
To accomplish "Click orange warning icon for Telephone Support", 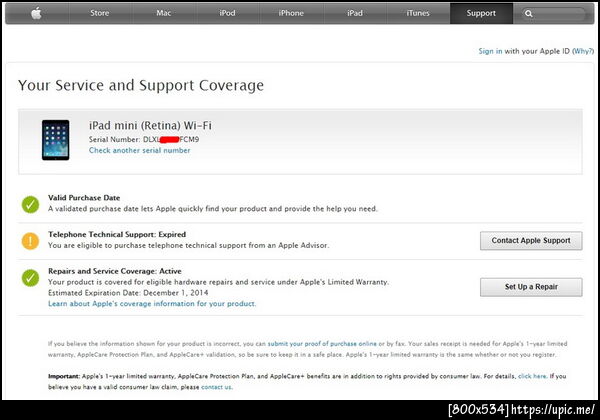I will [x=30, y=241].
